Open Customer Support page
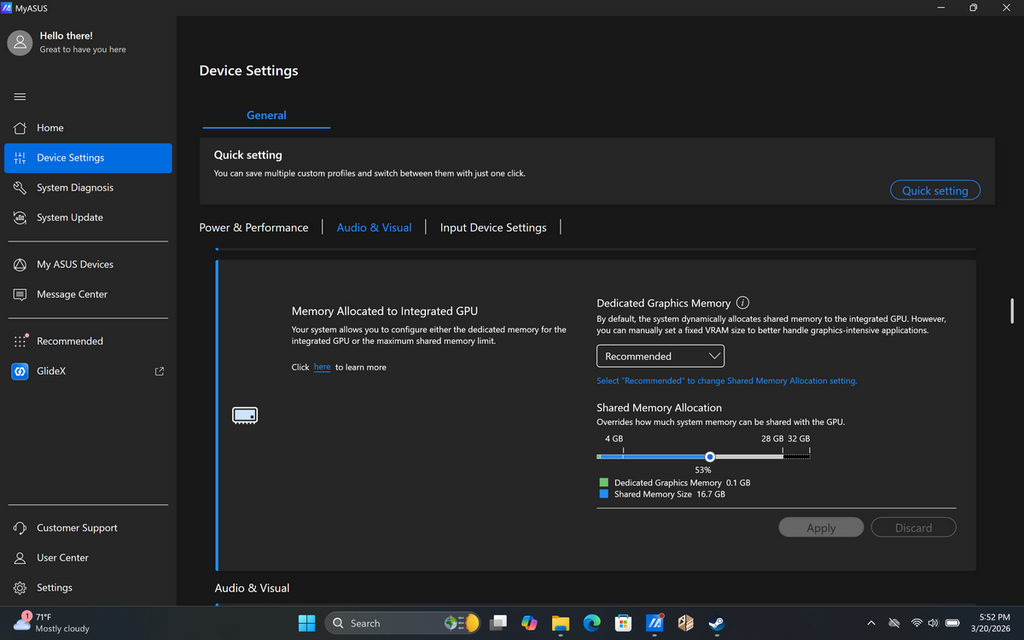This screenshot has width=1024, height=640. coord(77,528)
